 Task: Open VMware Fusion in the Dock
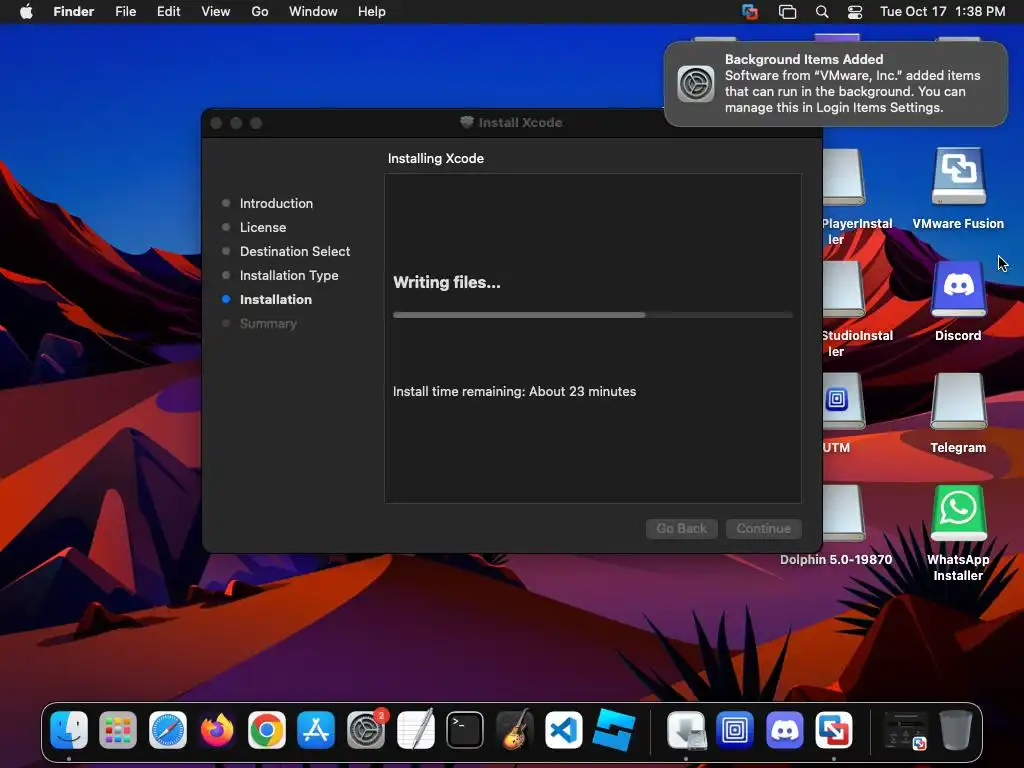(x=834, y=729)
